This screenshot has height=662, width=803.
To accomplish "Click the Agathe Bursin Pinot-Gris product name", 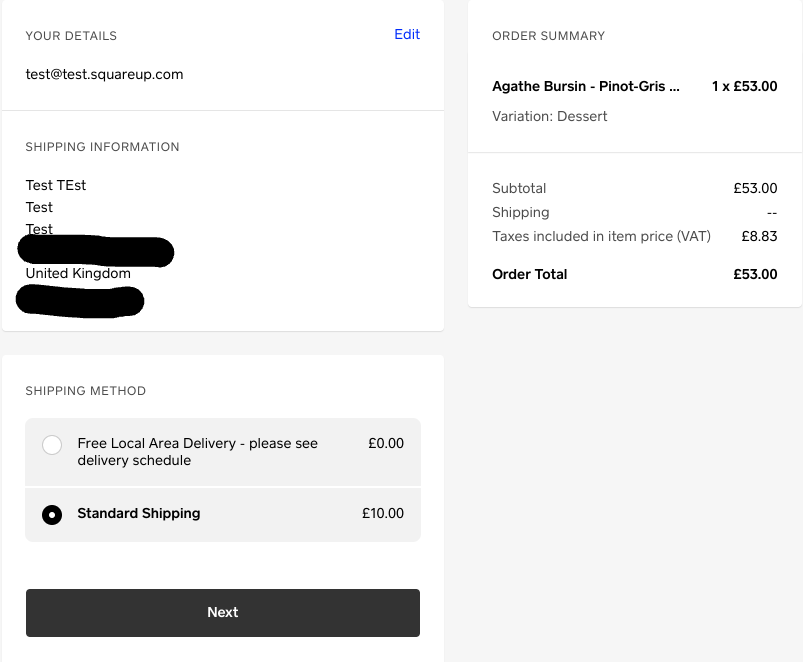I will click(x=585, y=87).
